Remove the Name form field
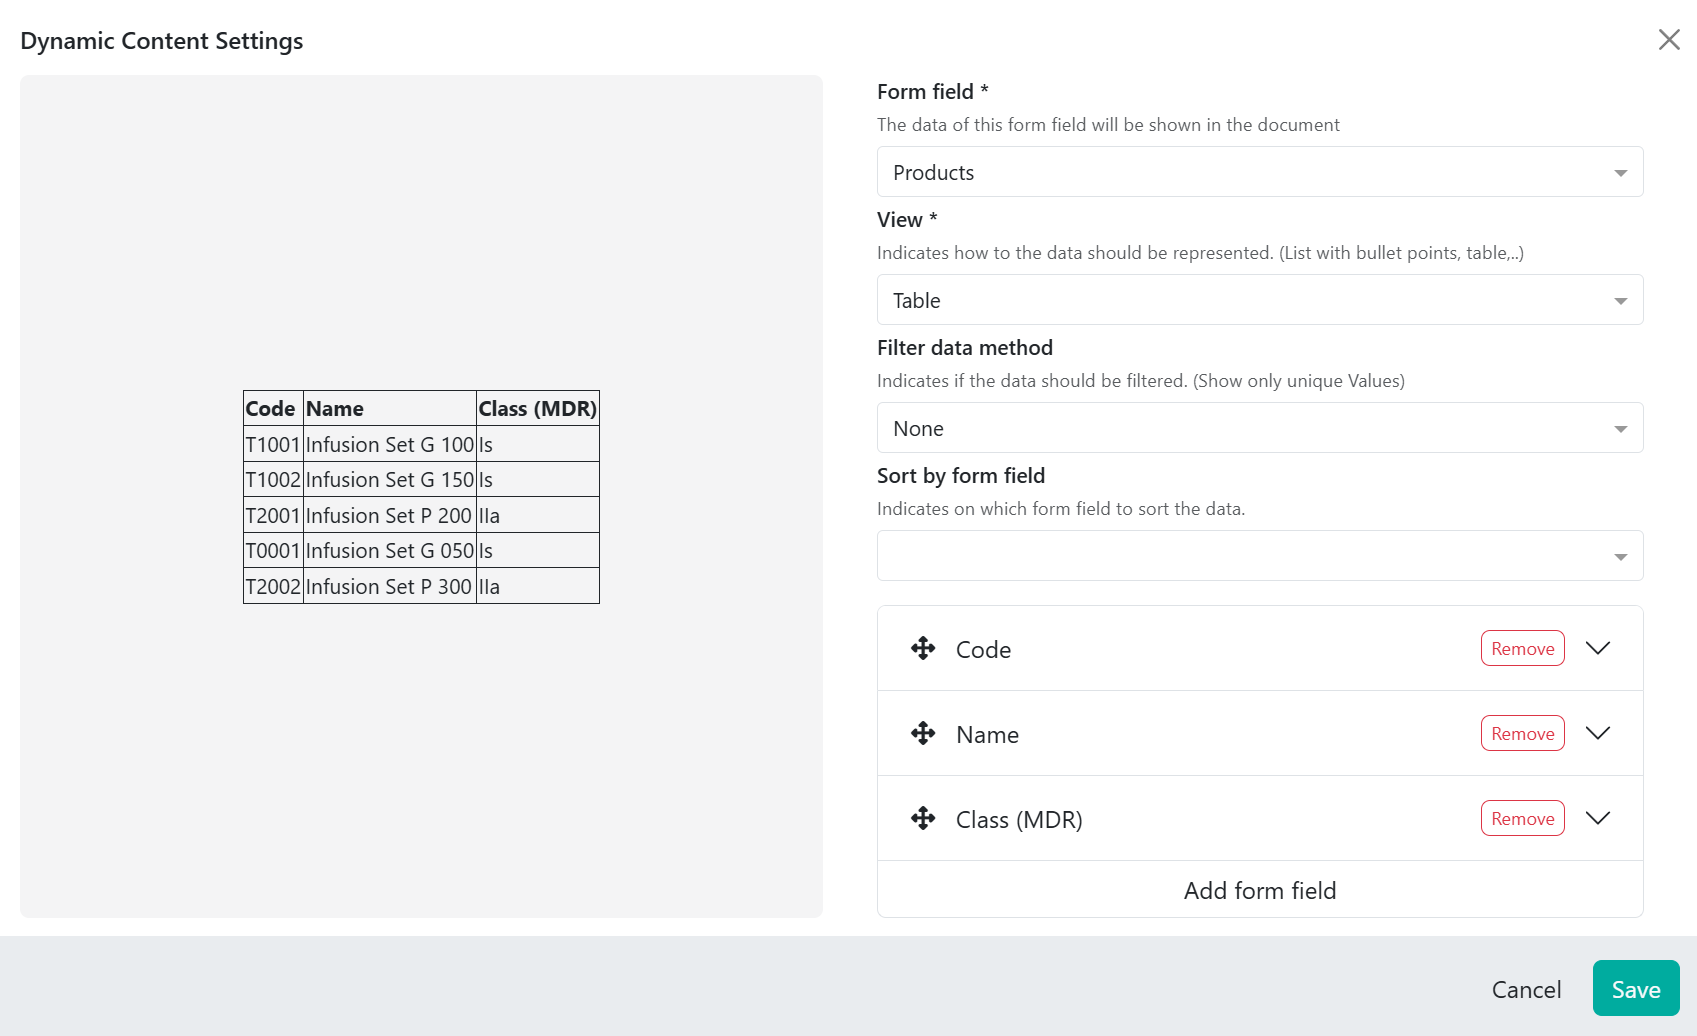The height and width of the screenshot is (1036, 1697). click(x=1522, y=733)
